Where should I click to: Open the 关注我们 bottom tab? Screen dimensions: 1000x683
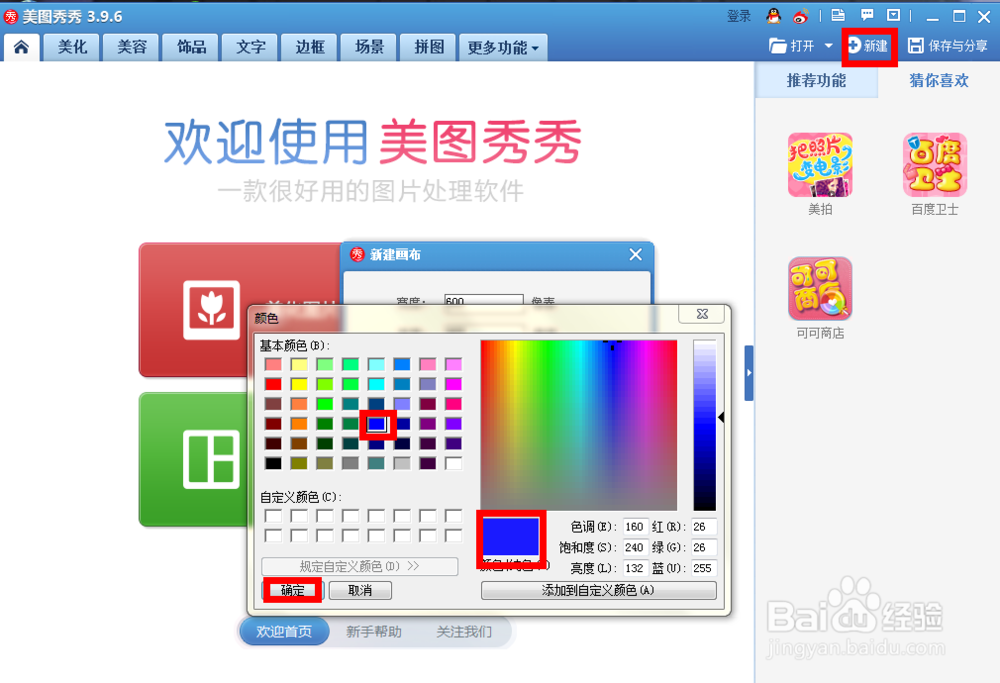(464, 631)
